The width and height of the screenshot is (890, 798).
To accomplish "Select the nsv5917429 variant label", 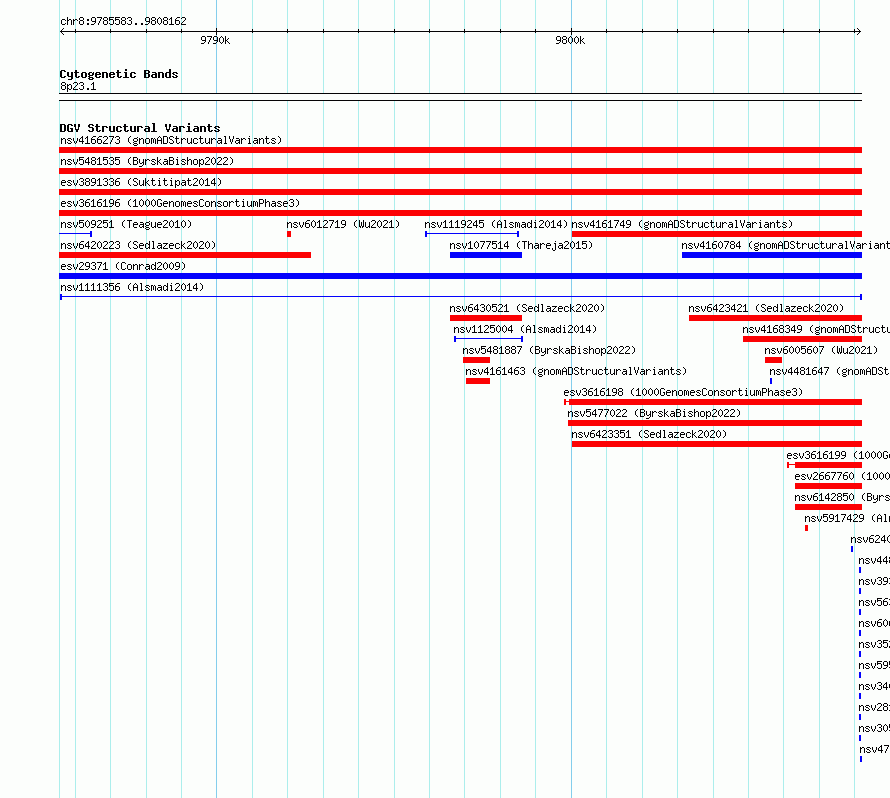I will coord(847,518).
